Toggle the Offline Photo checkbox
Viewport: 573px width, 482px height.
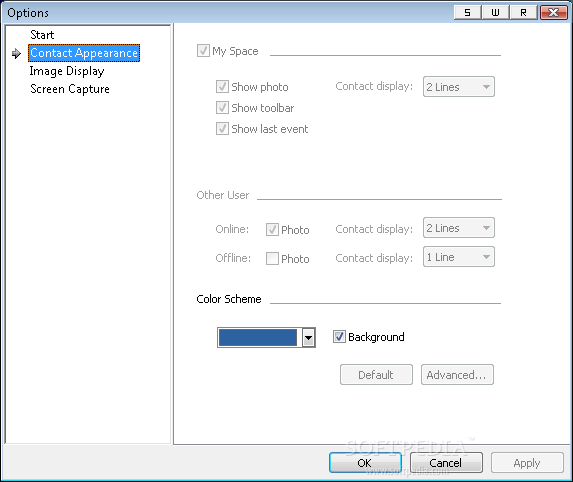pyautogui.click(x=272, y=258)
